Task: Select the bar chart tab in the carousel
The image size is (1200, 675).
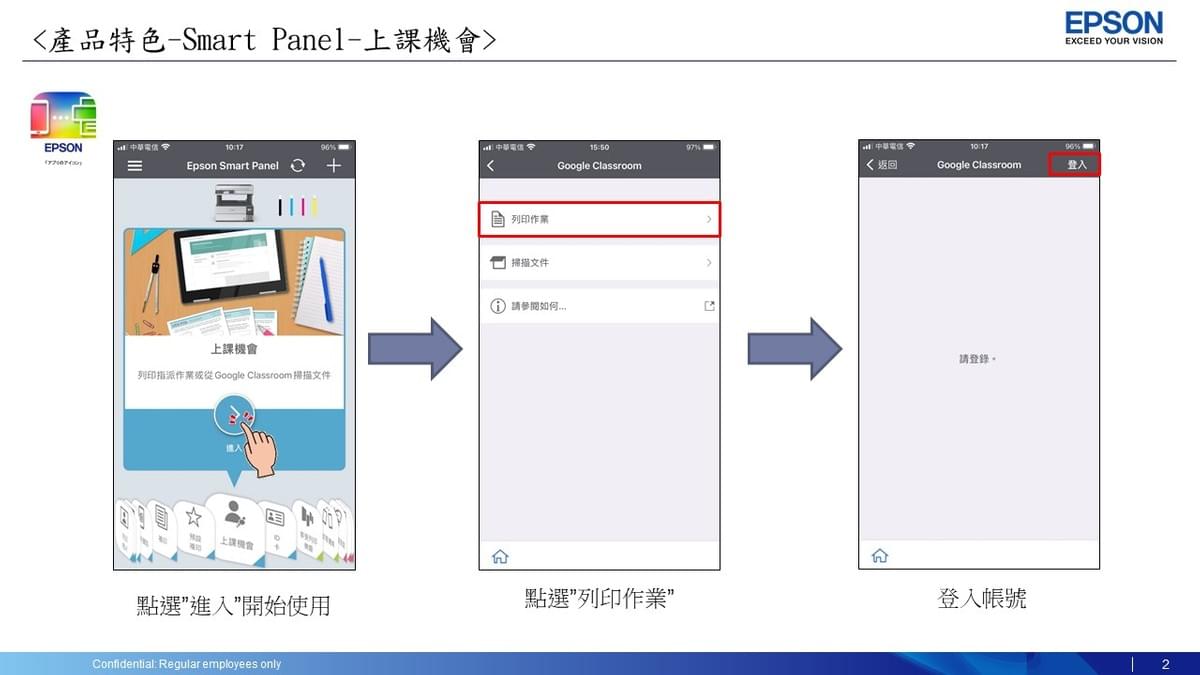Action: [306, 528]
